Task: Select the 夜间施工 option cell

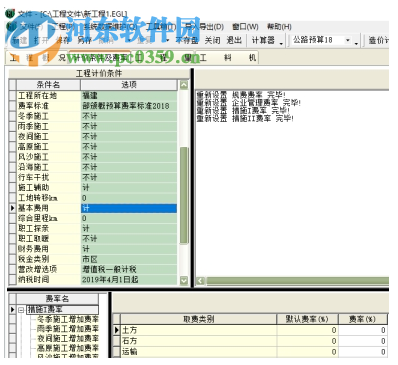Action: (129, 137)
